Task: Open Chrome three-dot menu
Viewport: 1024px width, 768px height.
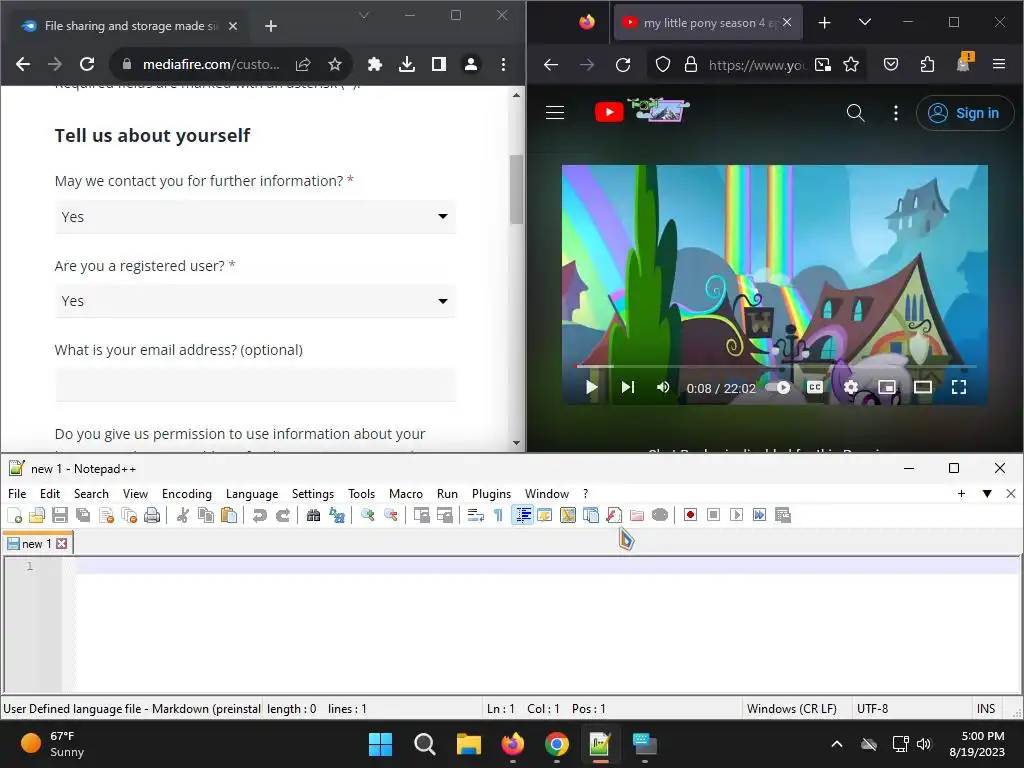Action: 503,64
